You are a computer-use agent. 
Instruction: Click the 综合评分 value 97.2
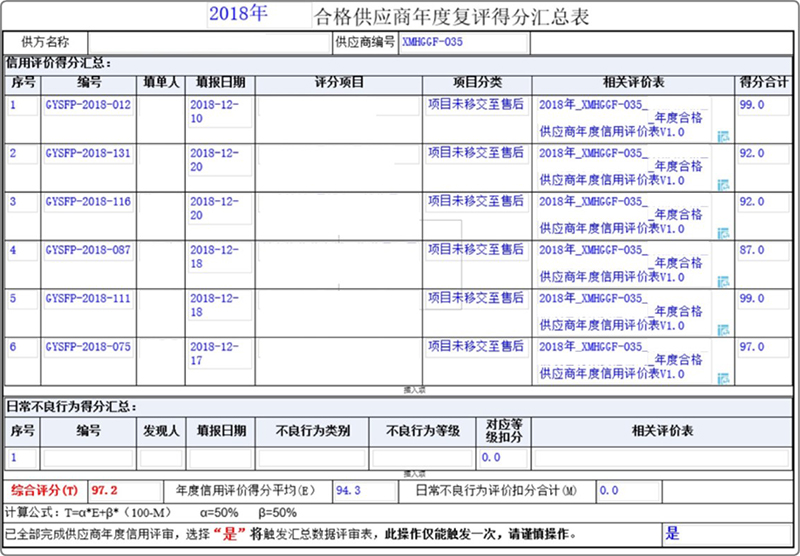coord(126,491)
